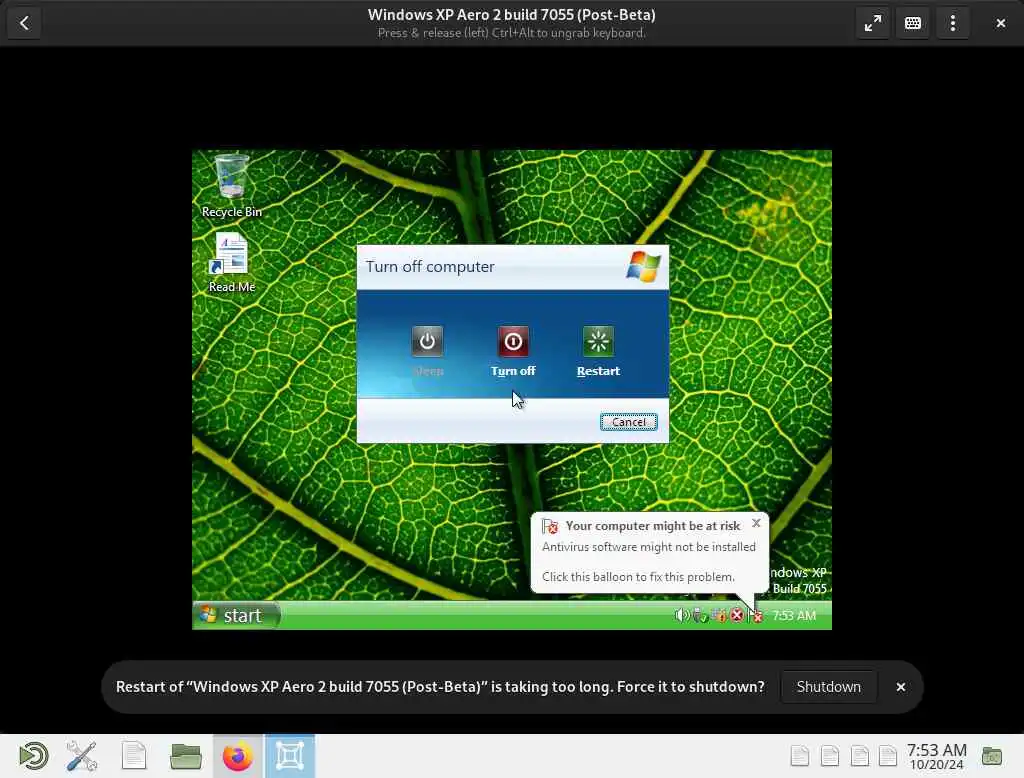The image size is (1024, 778).
Task: Click the second workspace page icon
Action: click(x=830, y=756)
